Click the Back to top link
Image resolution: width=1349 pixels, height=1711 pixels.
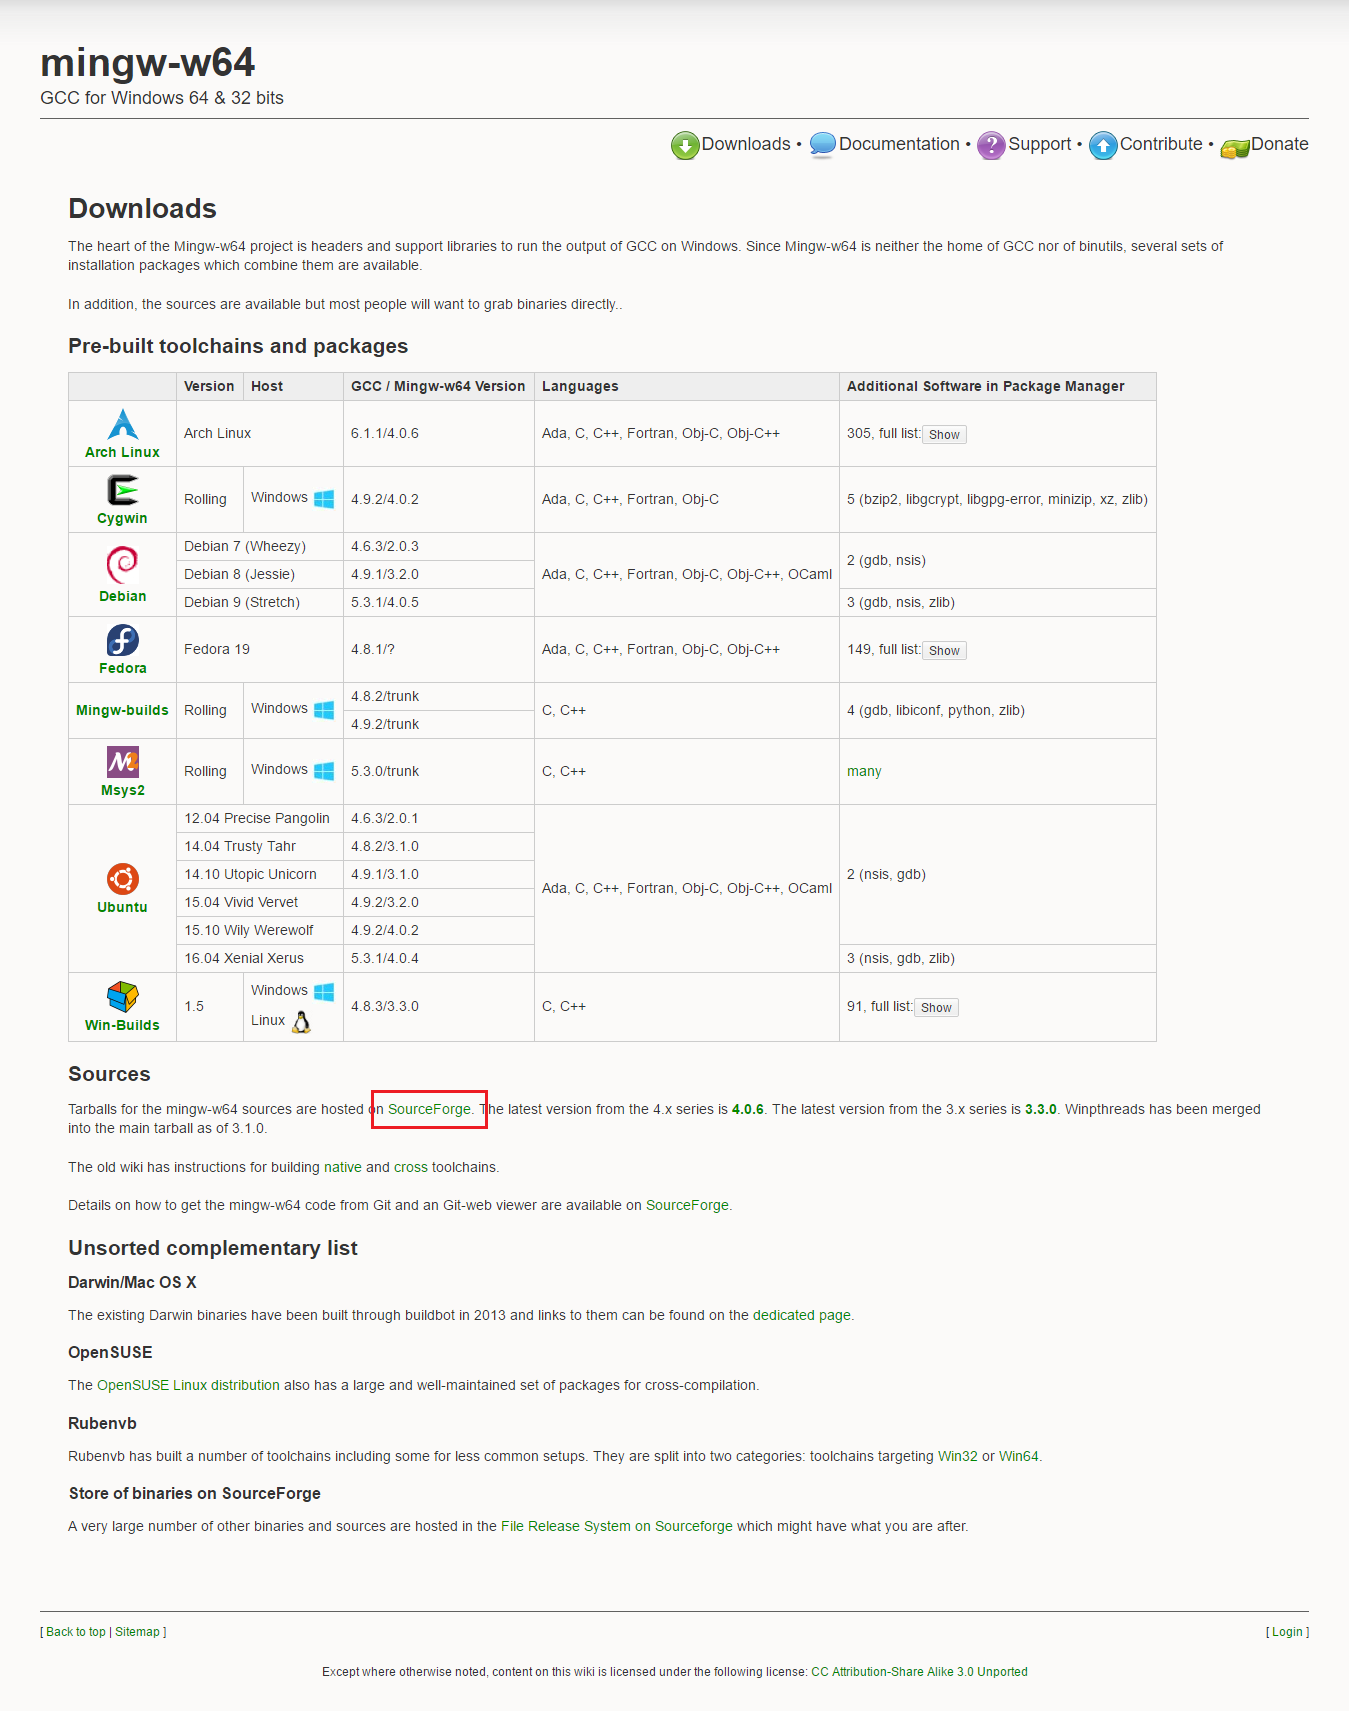(76, 1632)
